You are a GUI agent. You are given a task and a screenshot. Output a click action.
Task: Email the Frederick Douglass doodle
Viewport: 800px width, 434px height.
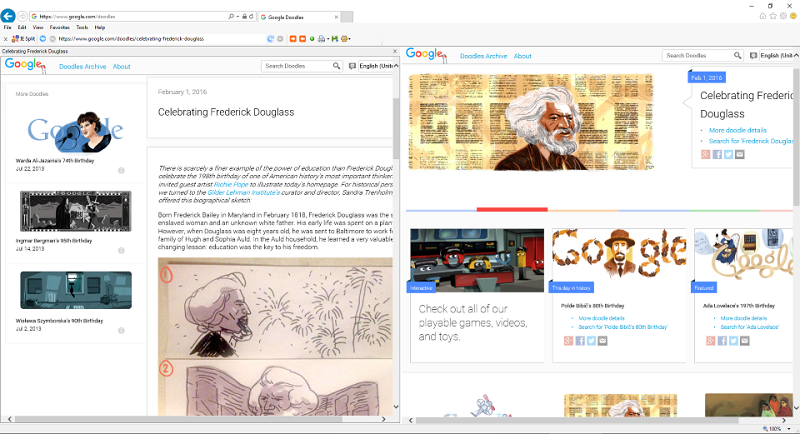tap(740, 155)
